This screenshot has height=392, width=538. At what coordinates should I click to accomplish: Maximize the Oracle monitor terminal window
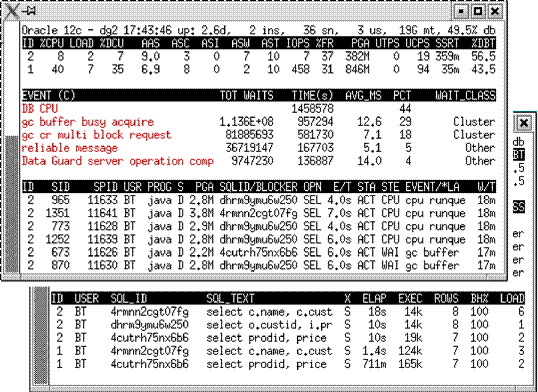coord(478,11)
